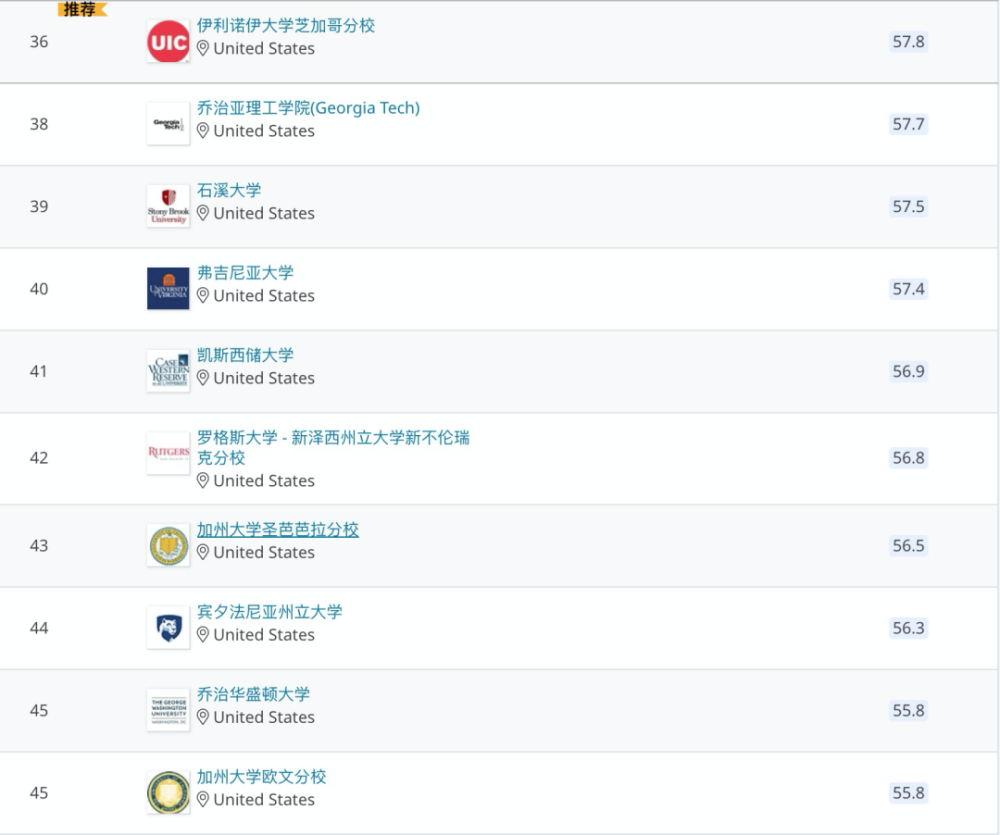Click "United States" under 石溪大学

tap(264, 213)
